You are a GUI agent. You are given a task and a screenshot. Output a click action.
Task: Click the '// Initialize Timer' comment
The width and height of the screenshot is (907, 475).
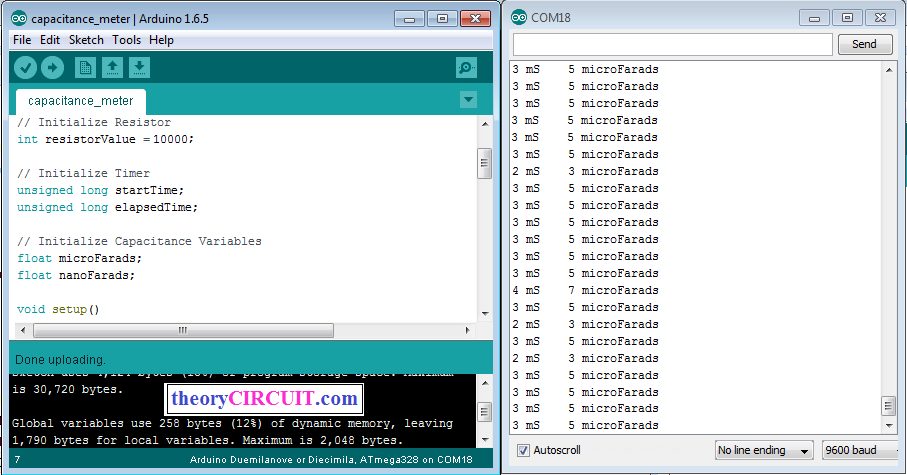(x=83, y=174)
